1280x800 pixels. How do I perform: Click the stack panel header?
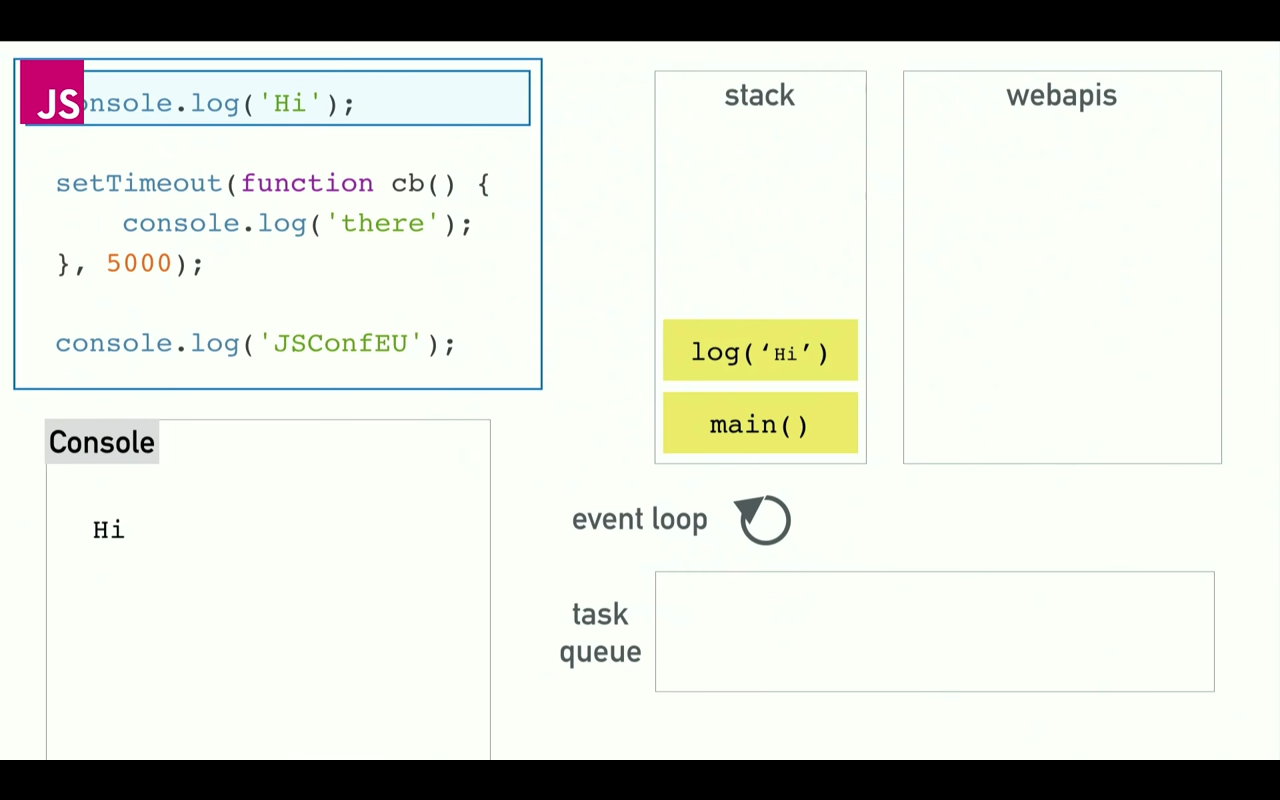759,95
